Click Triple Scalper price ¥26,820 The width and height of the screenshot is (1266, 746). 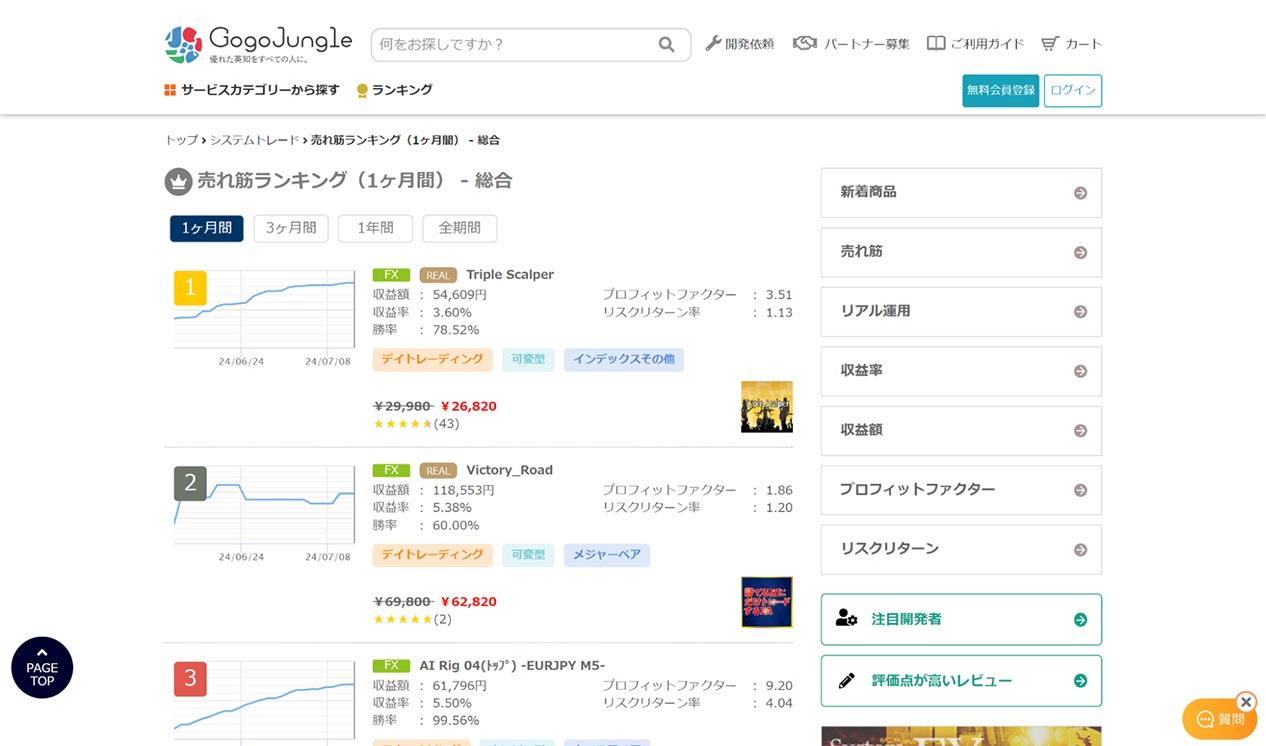pos(469,406)
